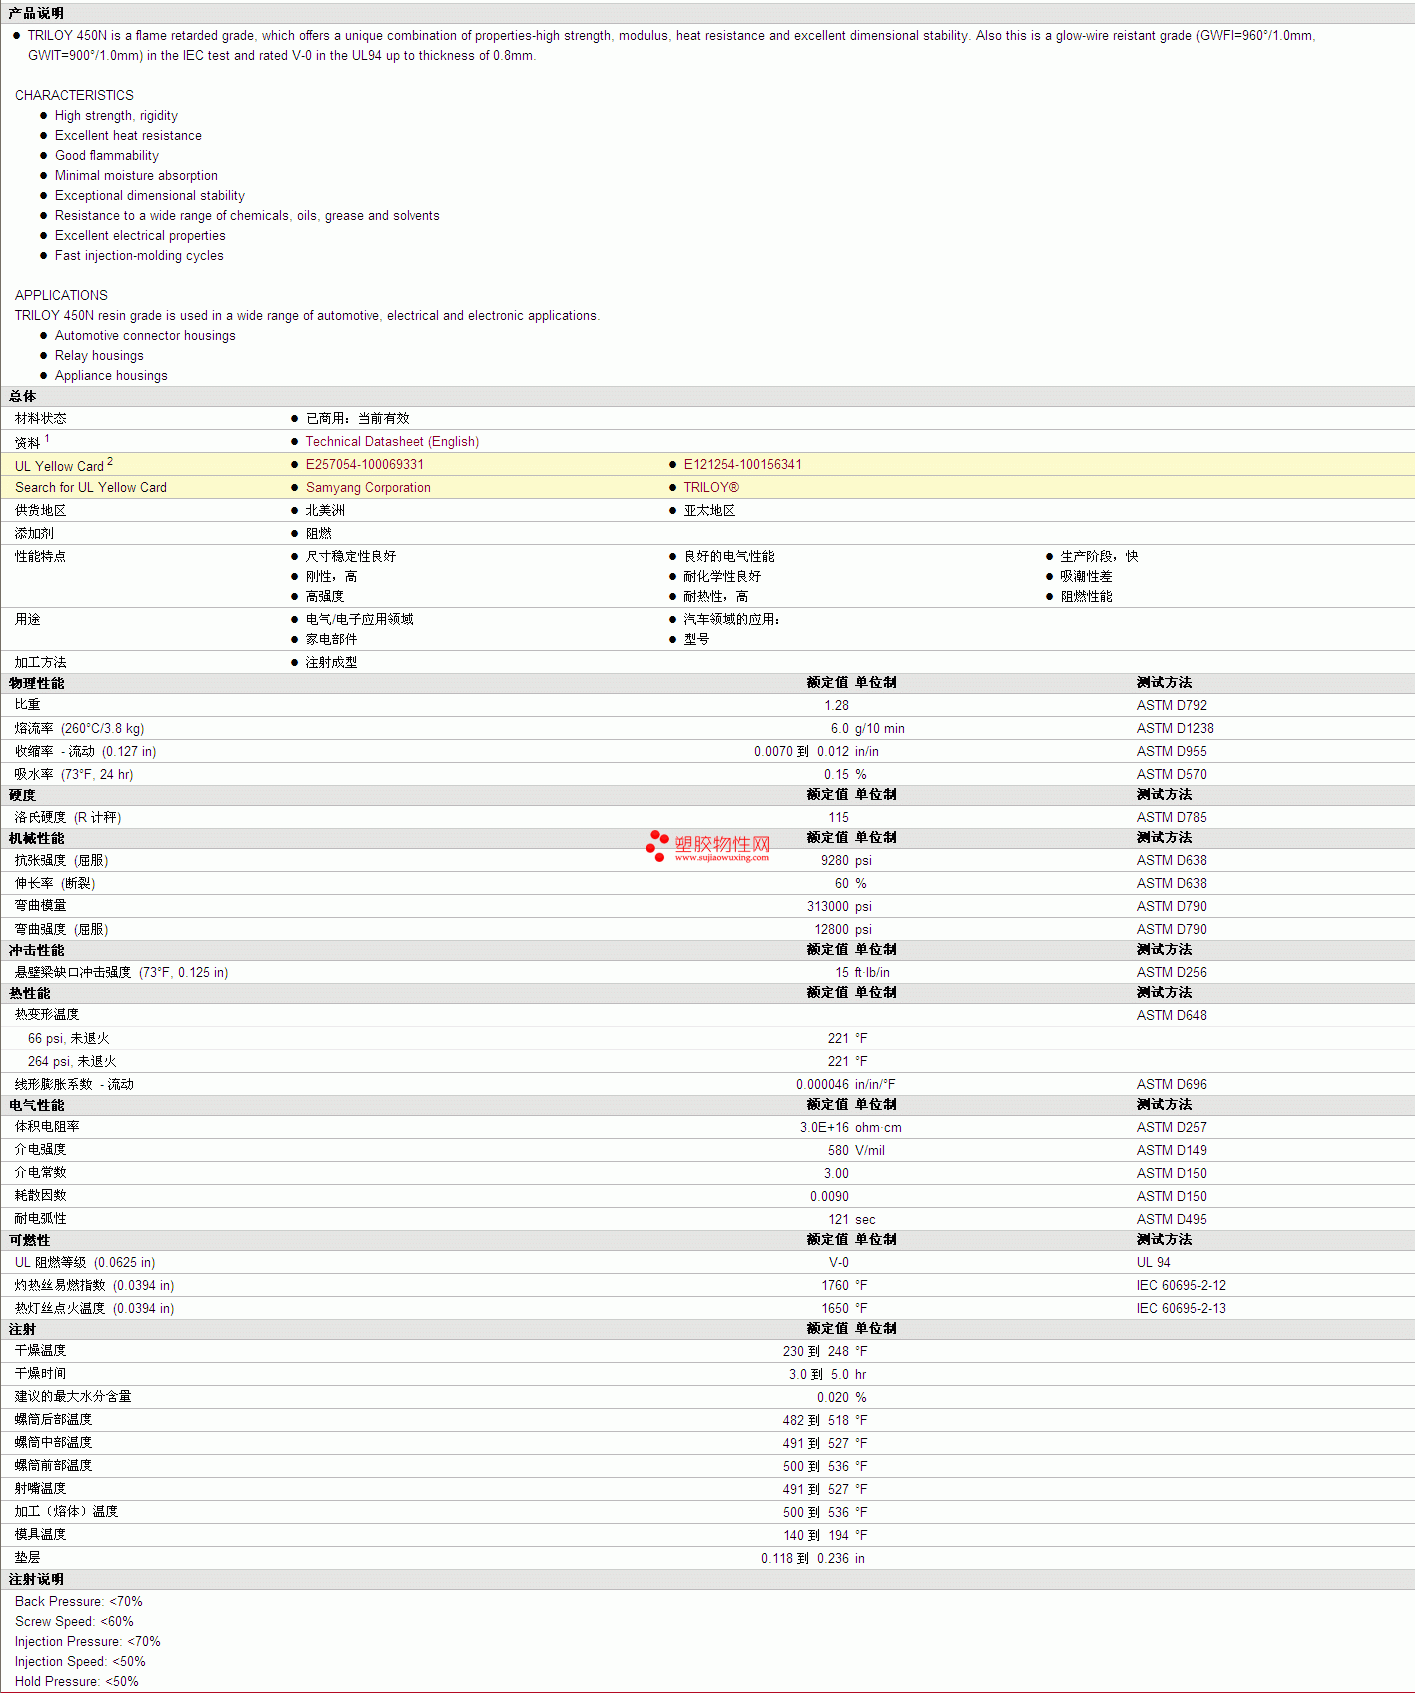This screenshot has height=1693, width=1415.
Task: Select "Fast injection-molding cycles" line
Action: [x=139, y=256]
